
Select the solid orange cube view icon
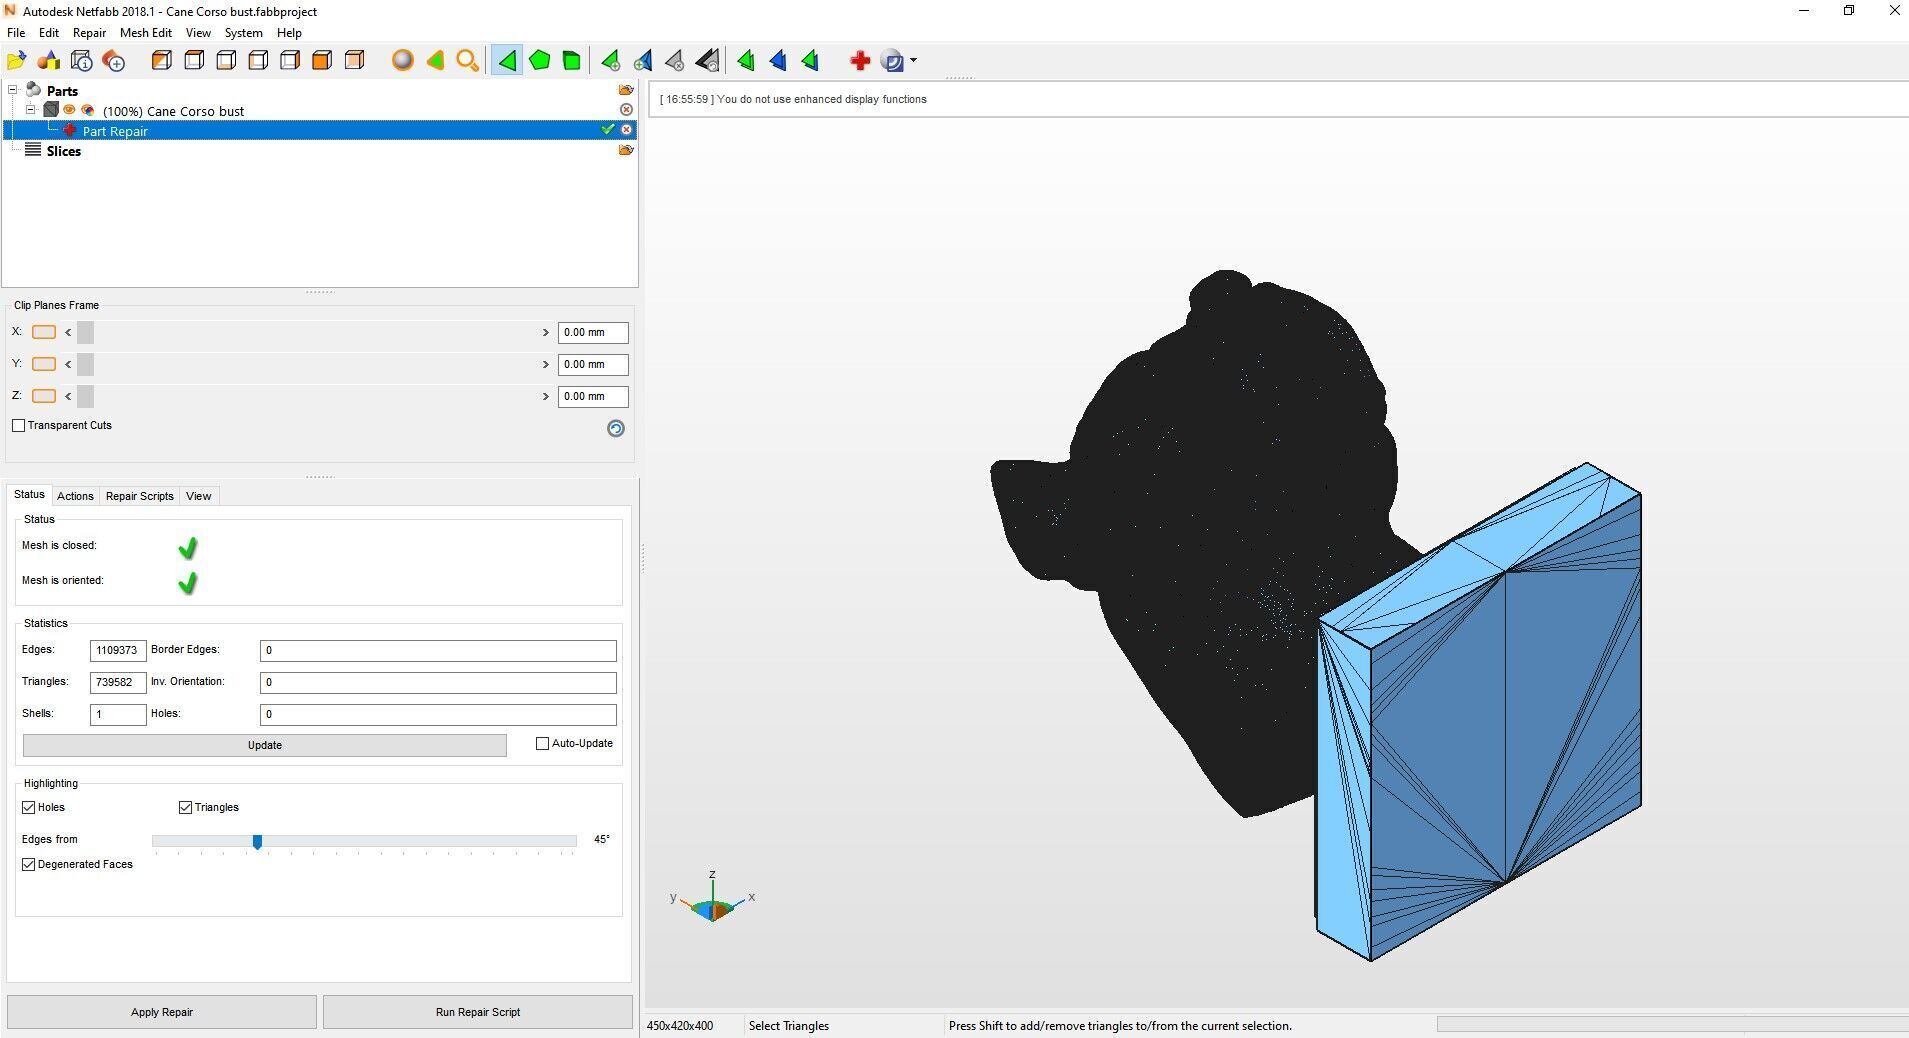coord(322,61)
